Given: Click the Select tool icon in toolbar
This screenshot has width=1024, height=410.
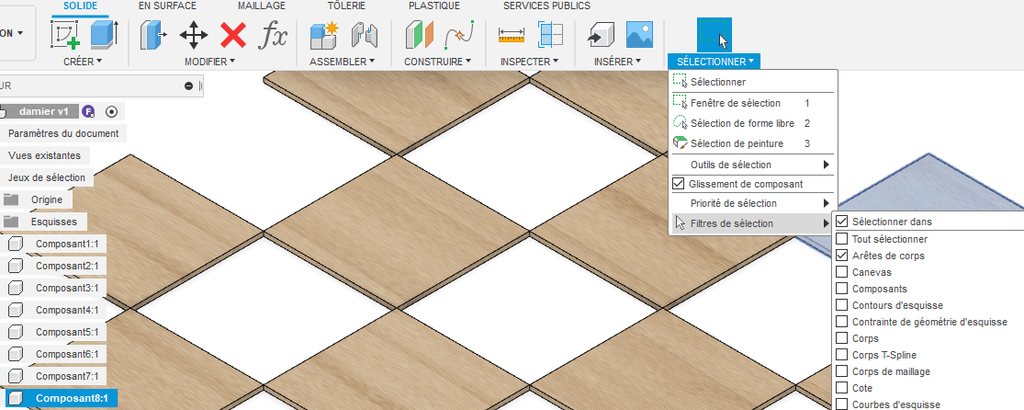Looking at the screenshot, I should pos(714,35).
